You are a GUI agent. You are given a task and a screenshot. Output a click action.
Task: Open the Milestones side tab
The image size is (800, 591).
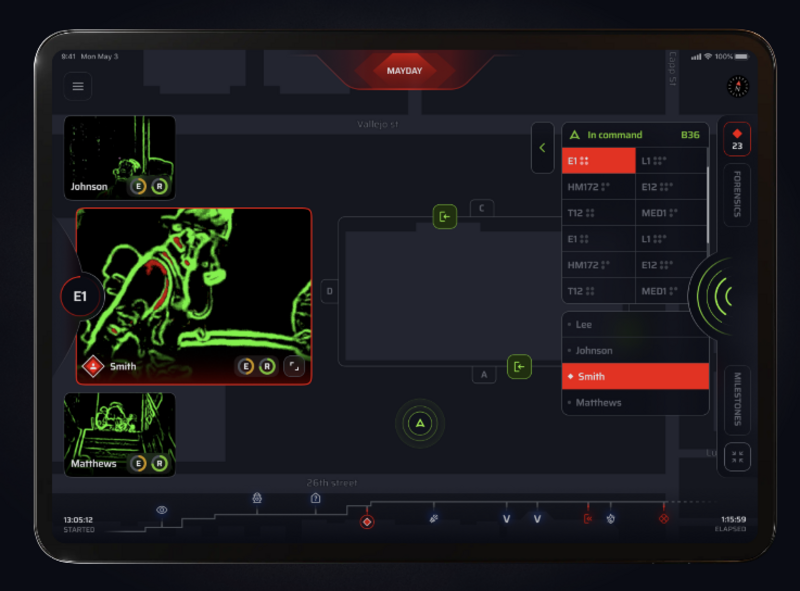pos(737,399)
